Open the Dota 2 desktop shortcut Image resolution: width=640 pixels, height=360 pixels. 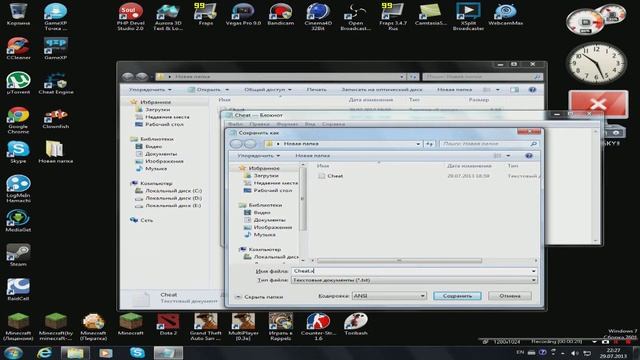[168, 324]
